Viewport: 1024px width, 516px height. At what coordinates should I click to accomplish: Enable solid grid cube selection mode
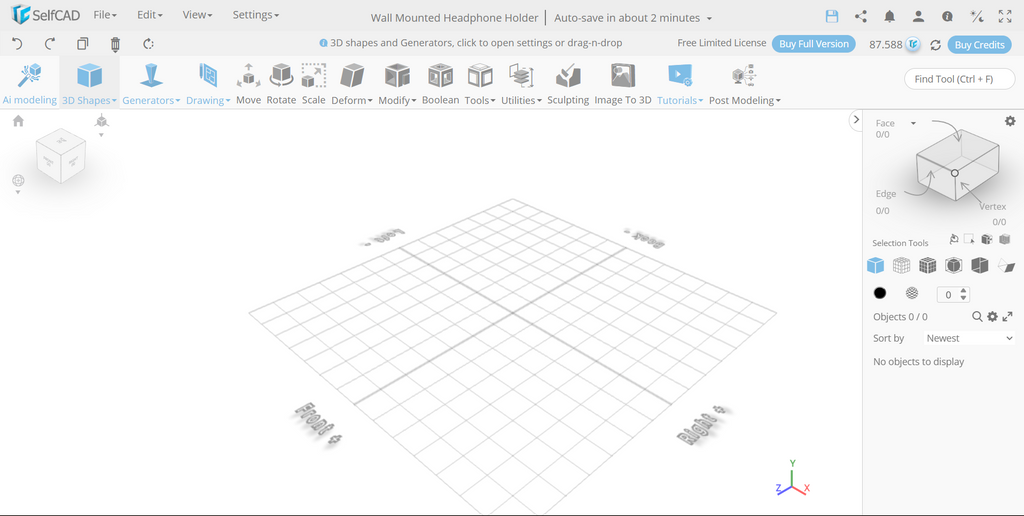927,265
